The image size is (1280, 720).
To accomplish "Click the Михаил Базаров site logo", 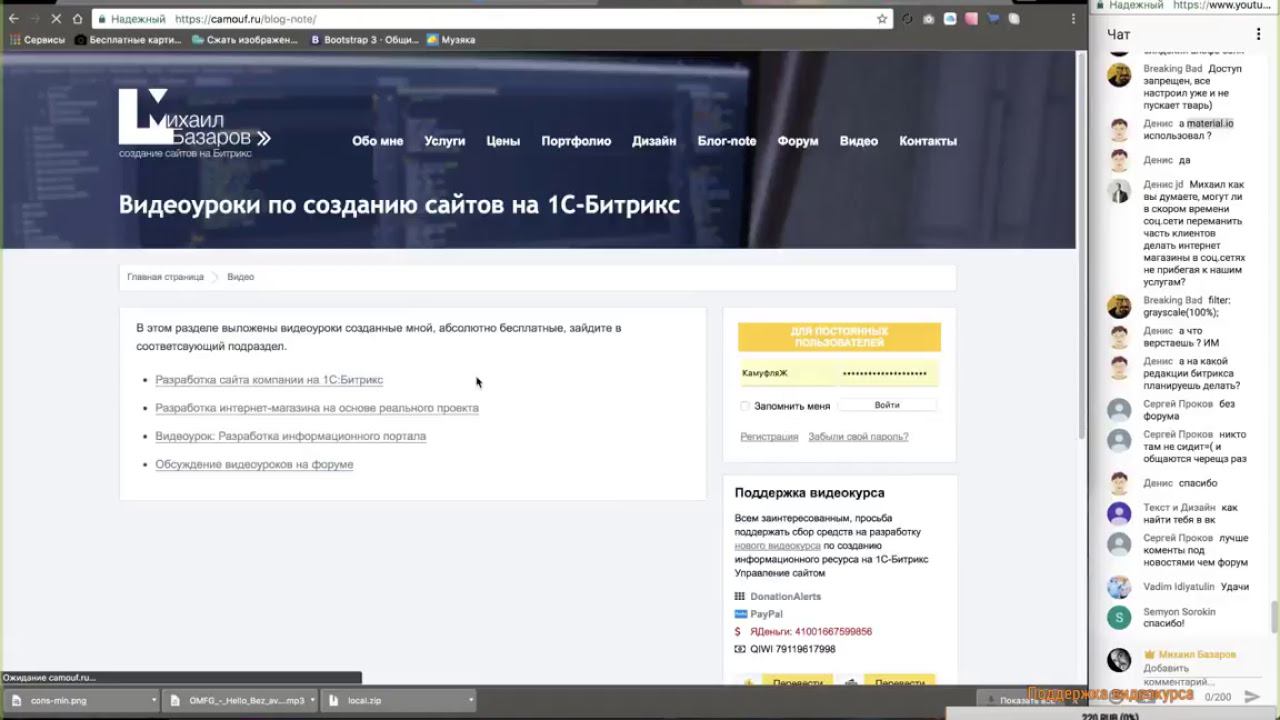I will click(x=195, y=123).
